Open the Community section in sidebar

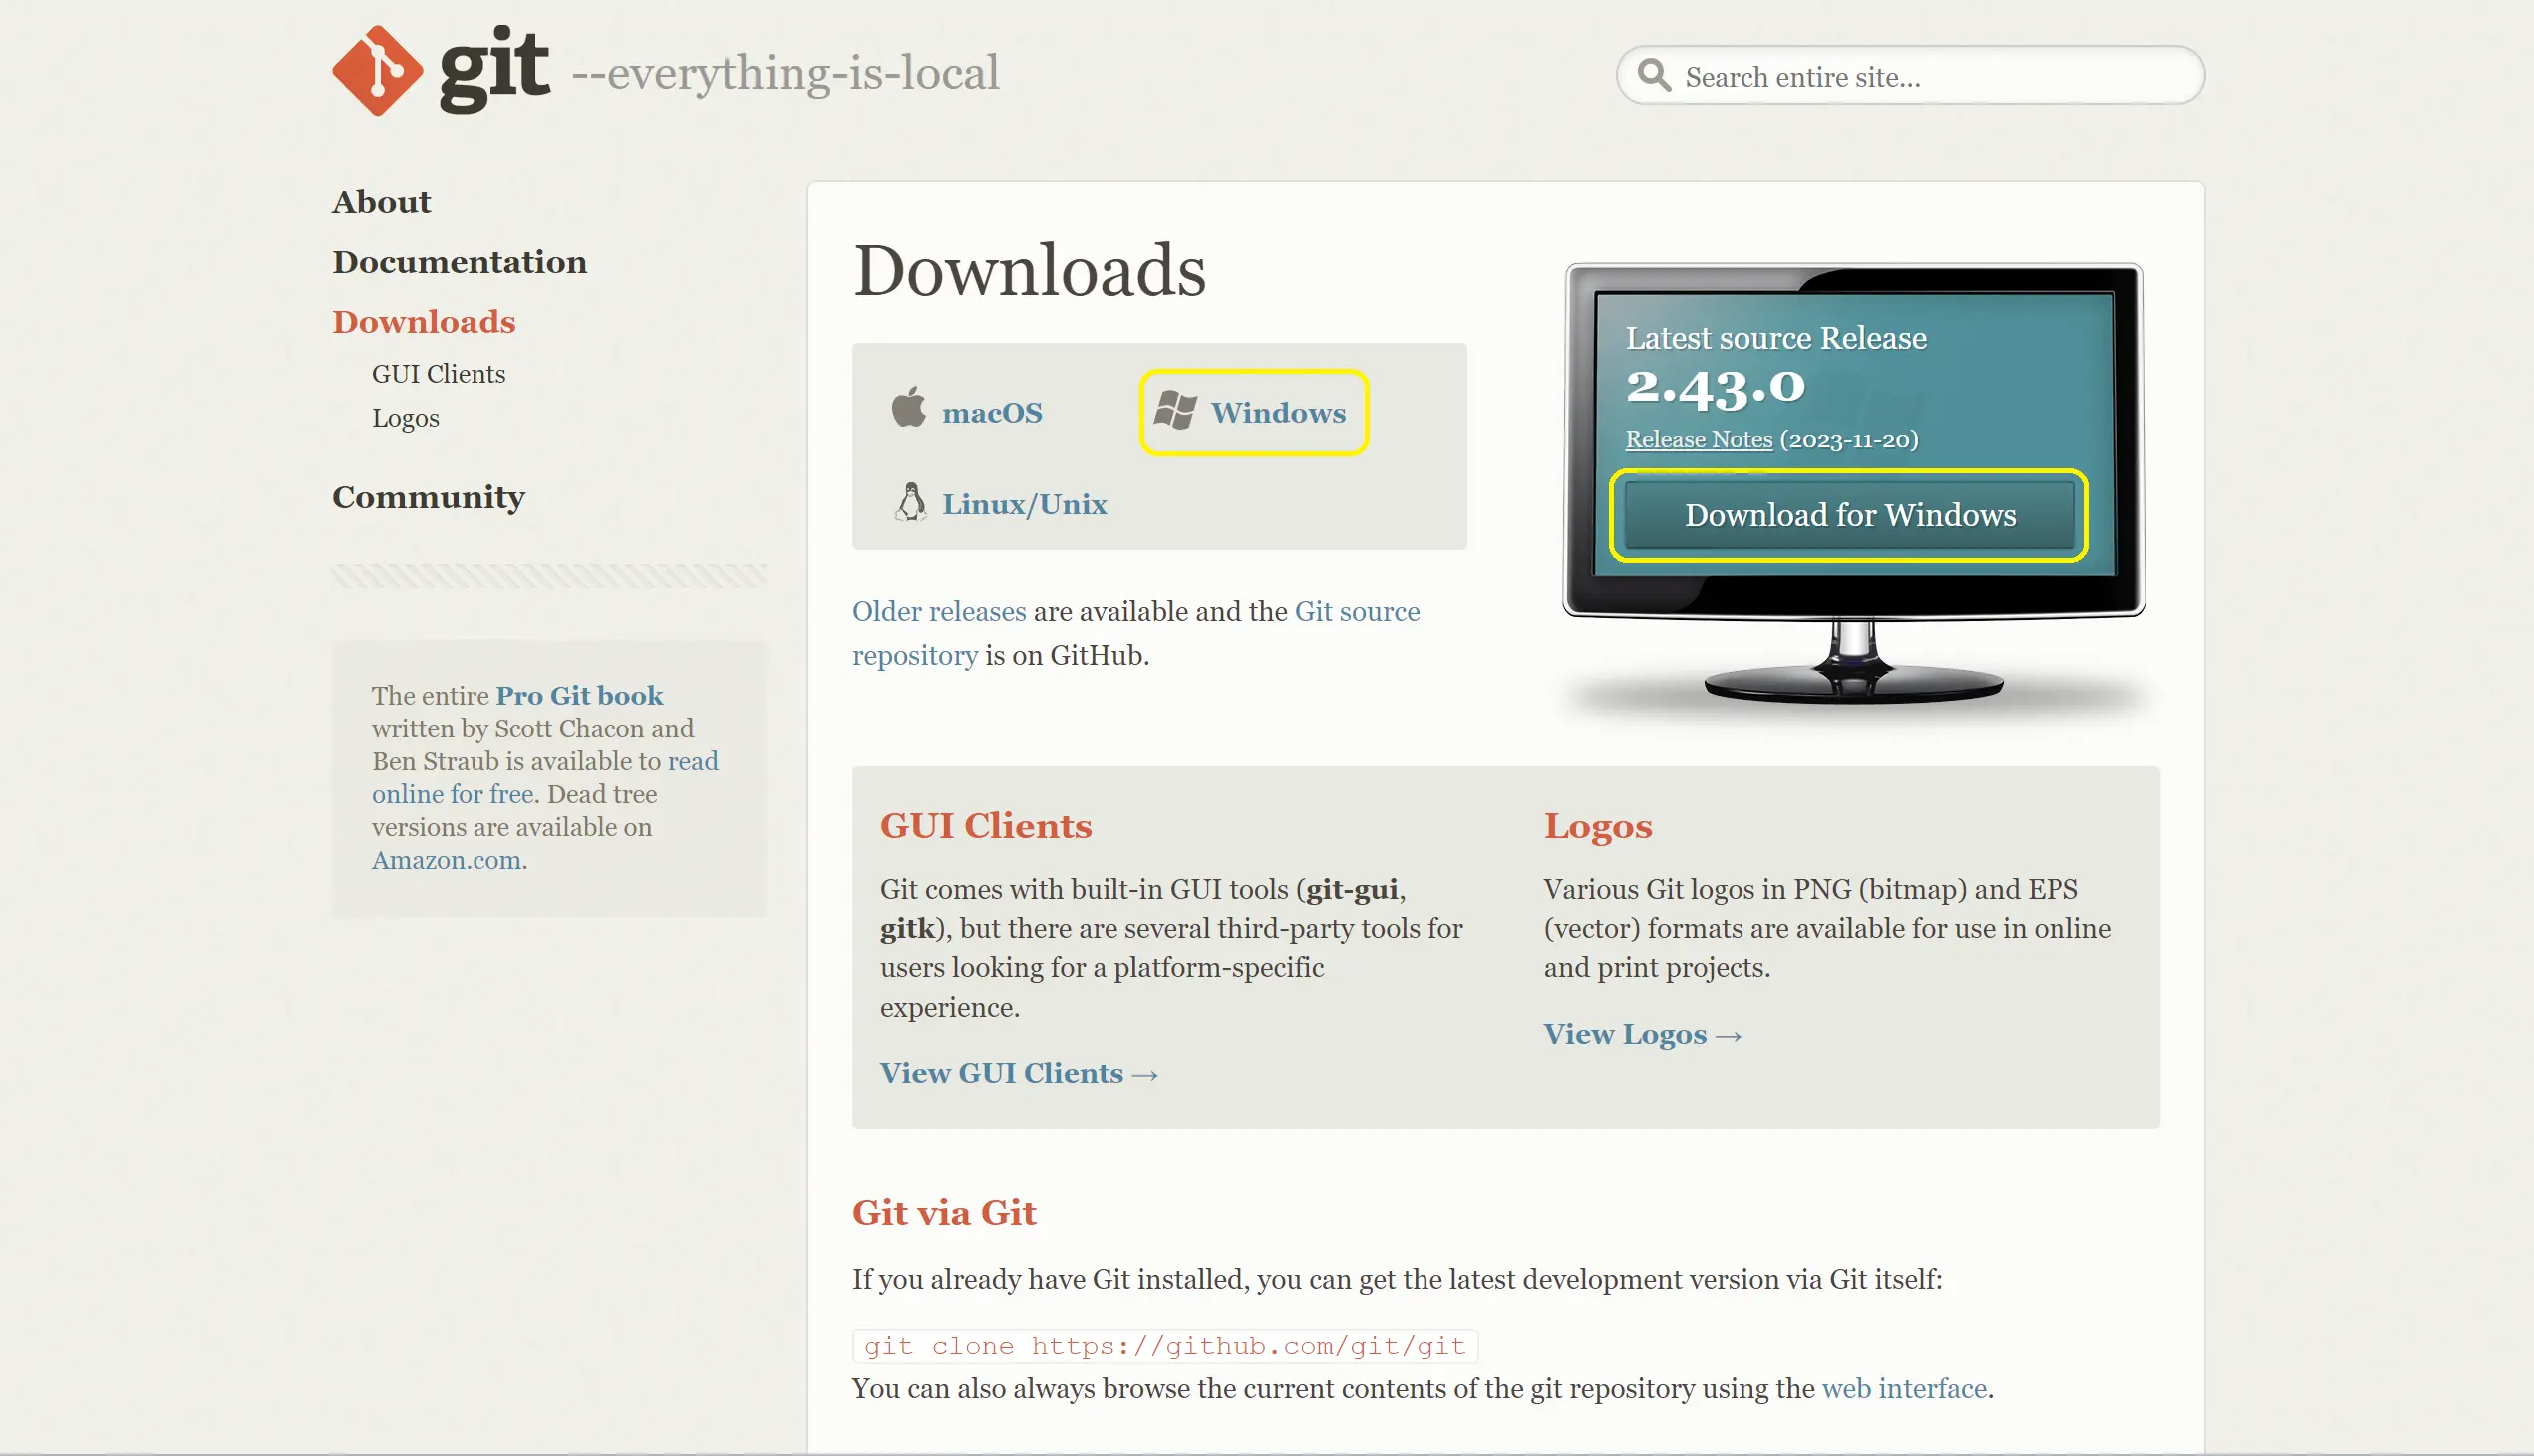point(428,498)
